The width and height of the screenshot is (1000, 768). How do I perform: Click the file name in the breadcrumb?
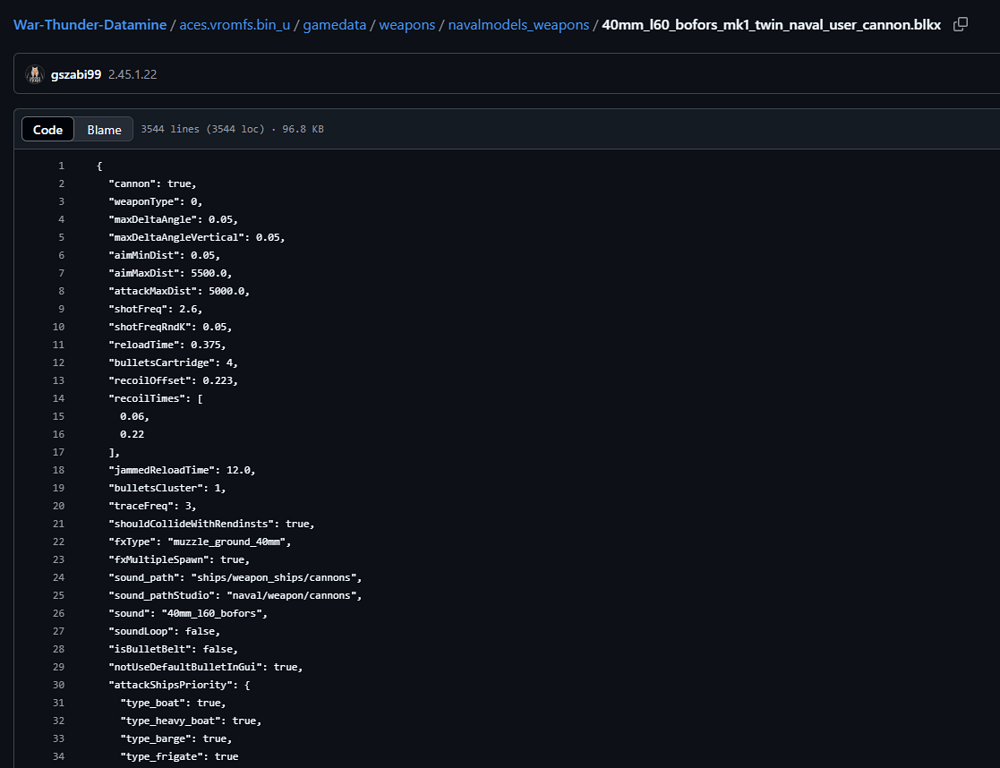tap(771, 25)
